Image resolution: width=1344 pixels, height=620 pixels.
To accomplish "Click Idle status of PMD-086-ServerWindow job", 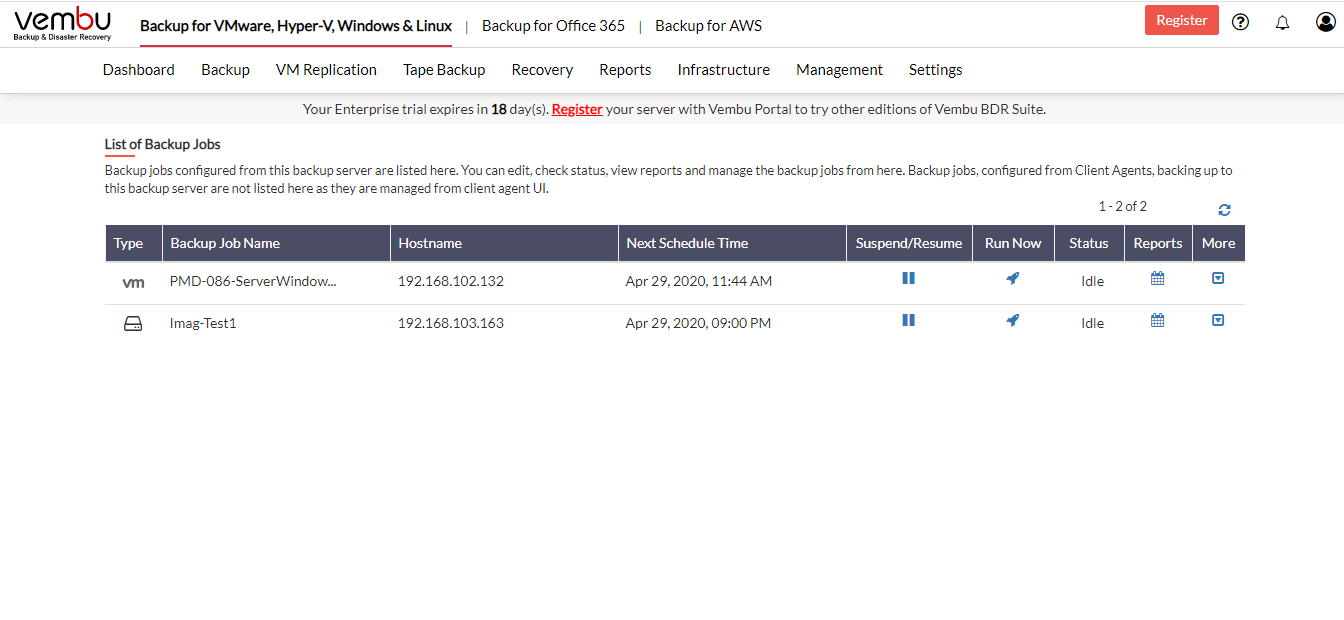I will [x=1092, y=282].
